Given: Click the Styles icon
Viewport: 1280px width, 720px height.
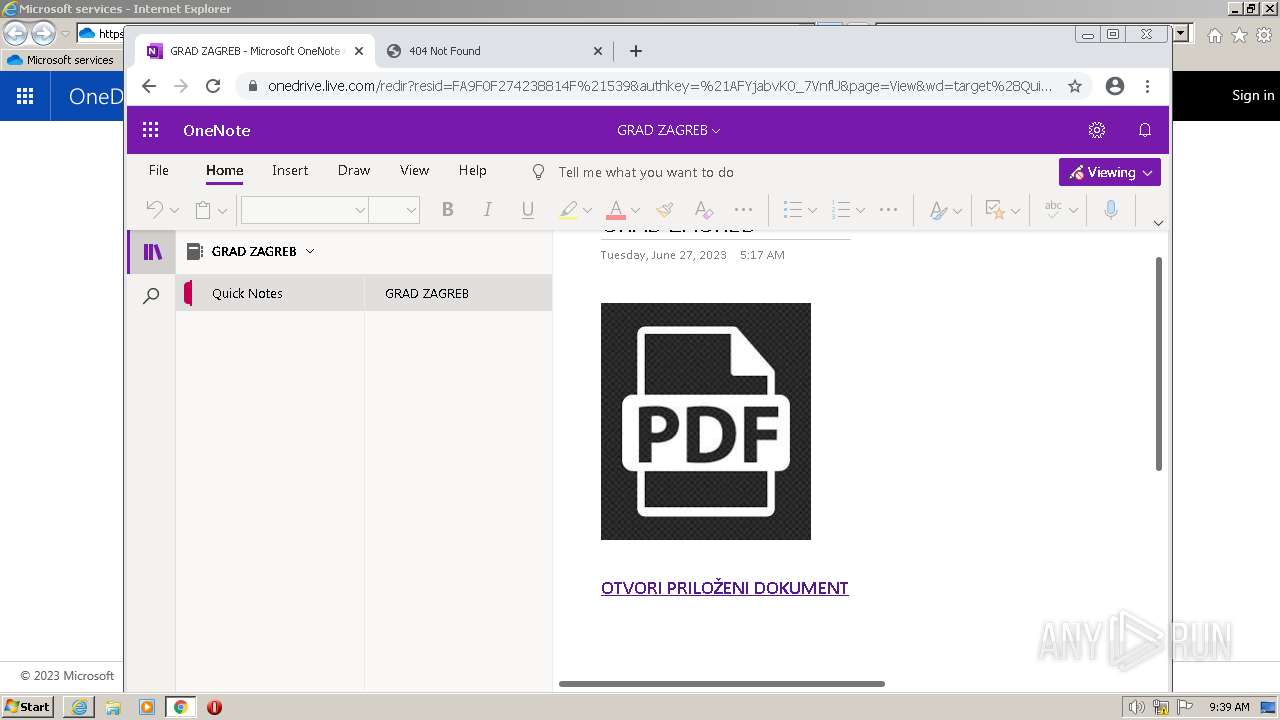Looking at the screenshot, I should point(938,210).
